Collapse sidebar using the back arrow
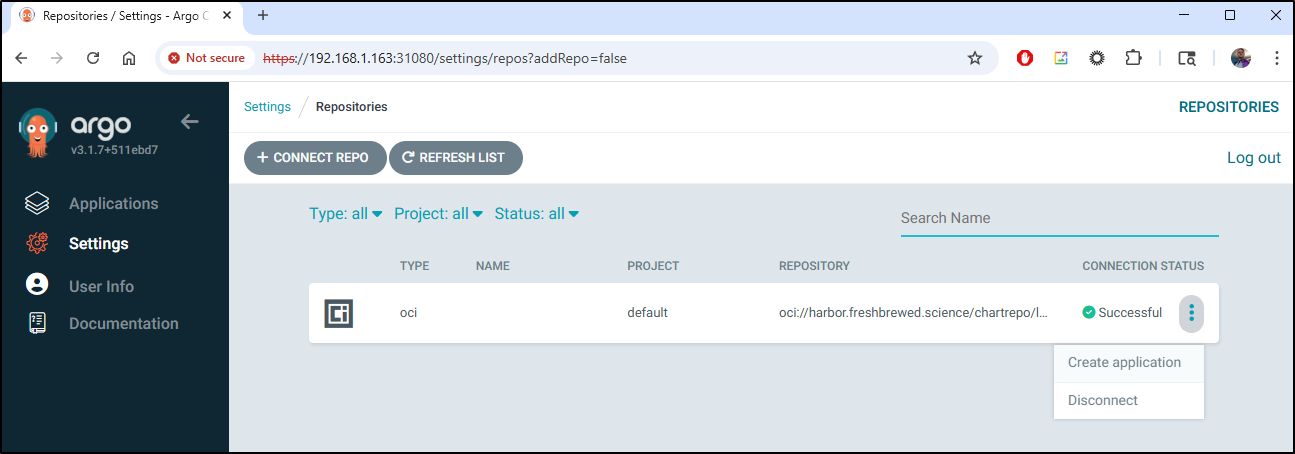The height and width of the screenshot is (454, 1295). (190, 122)
